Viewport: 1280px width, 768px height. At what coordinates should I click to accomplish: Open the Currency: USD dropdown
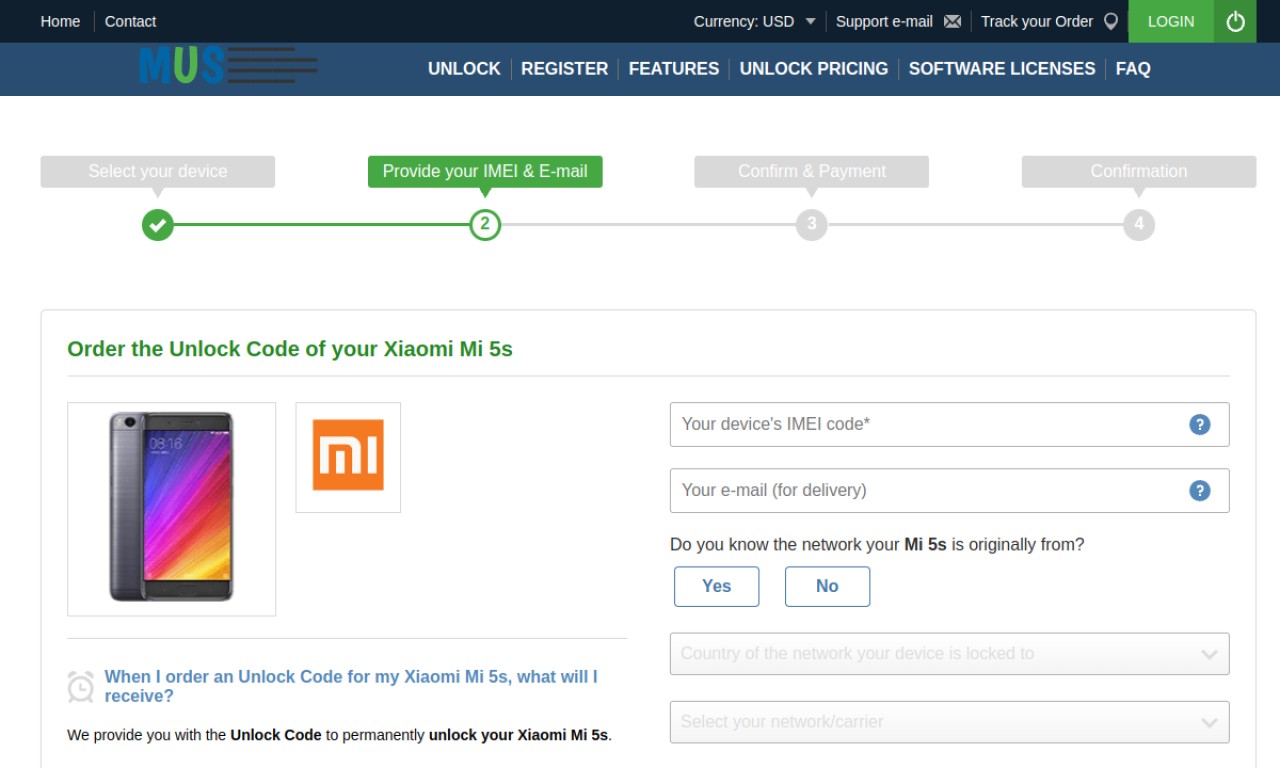point(755,21)
